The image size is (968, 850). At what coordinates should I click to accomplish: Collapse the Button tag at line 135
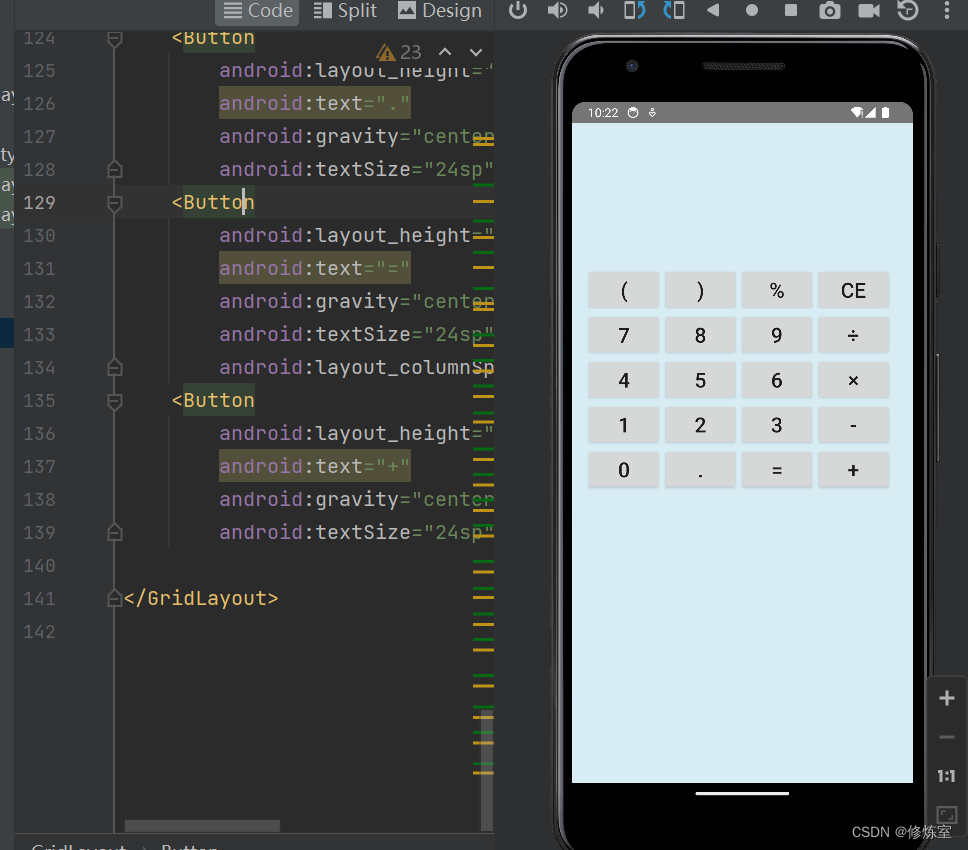pyautogui.click(x=114, y=401)
